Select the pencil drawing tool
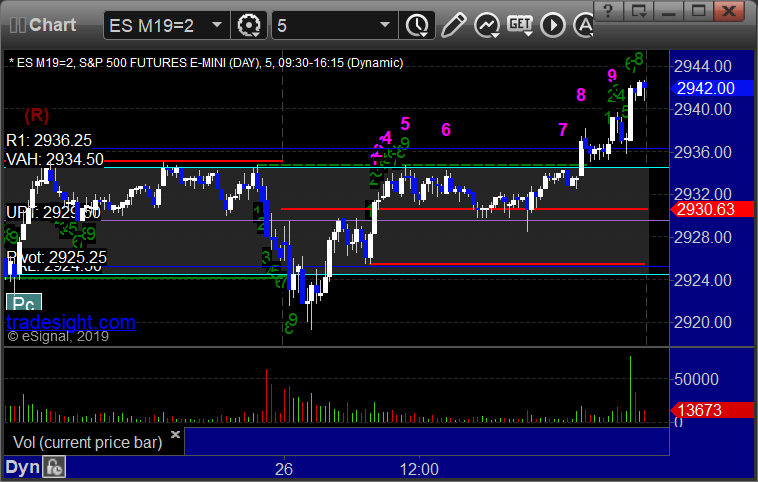The width and height of the screenshot is (758, 482). click(452, 23)
